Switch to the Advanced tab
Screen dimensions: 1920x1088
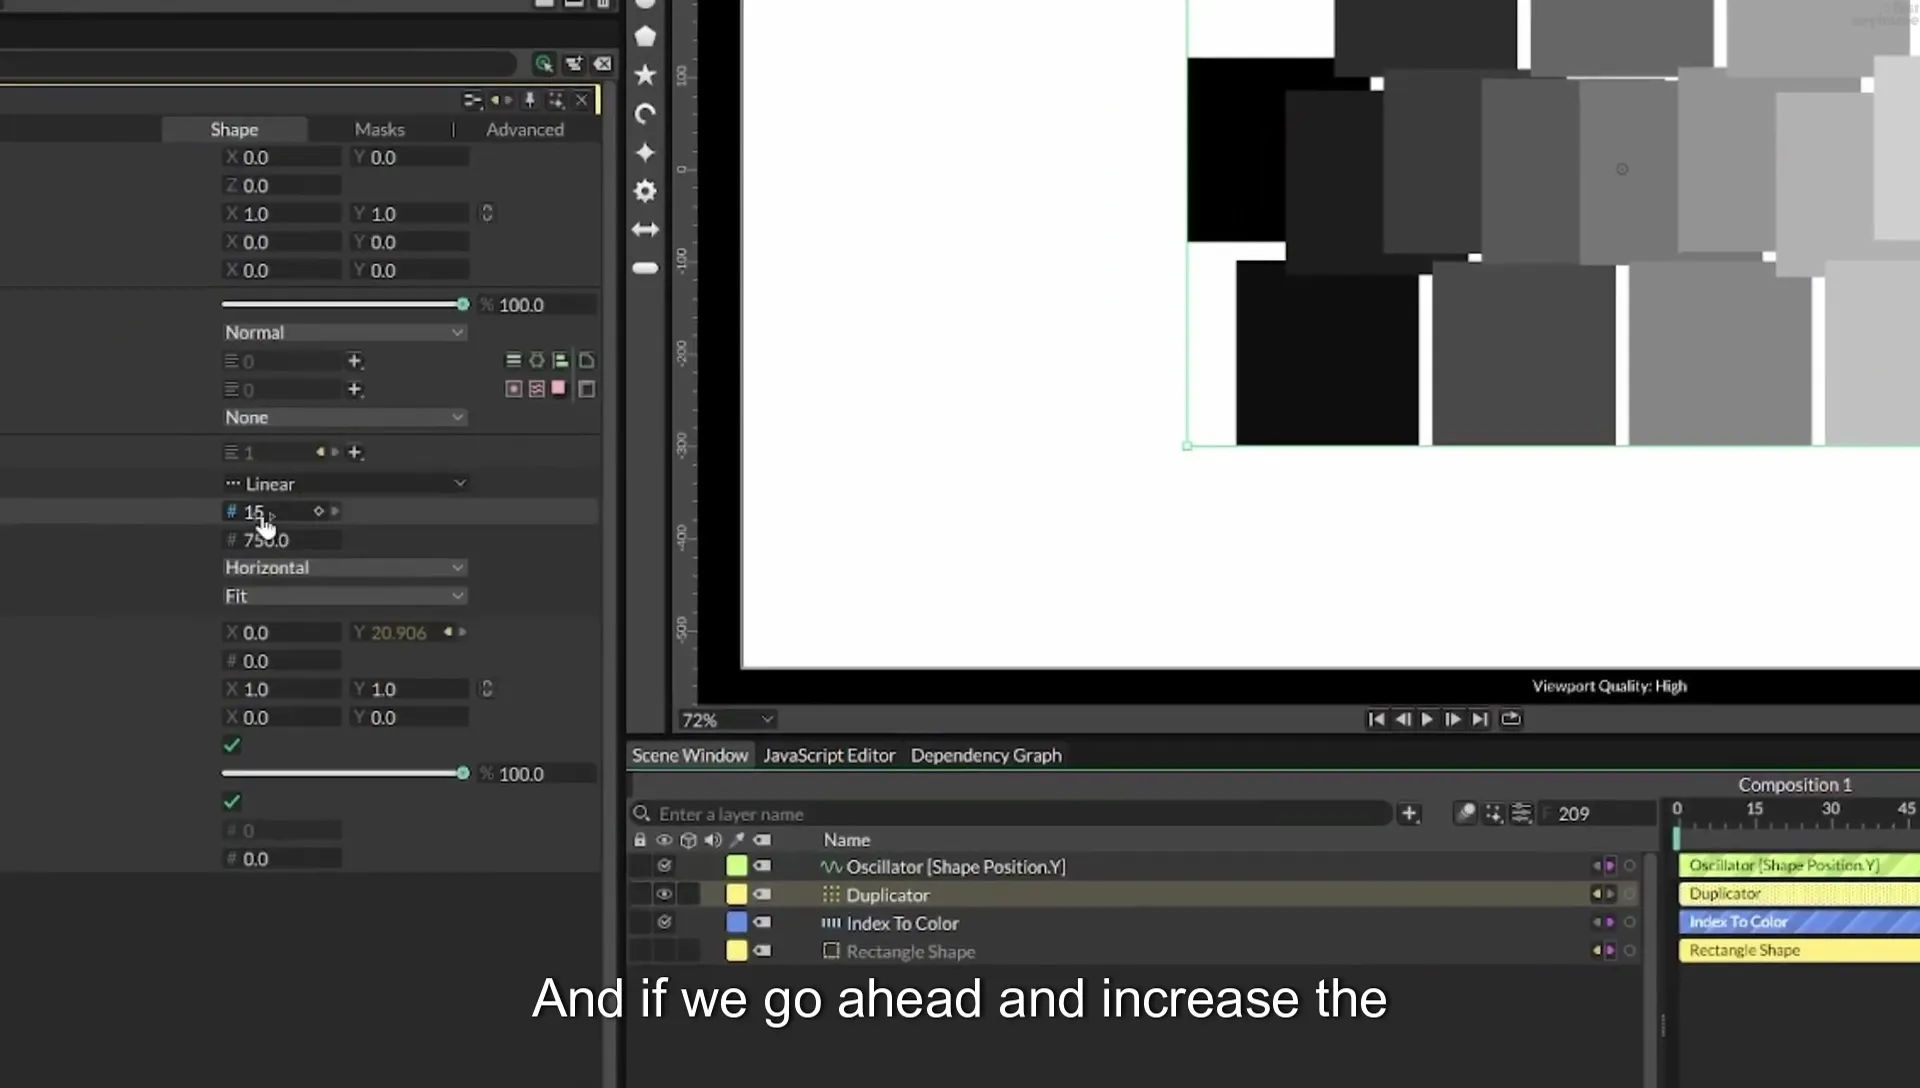coord(525,129)
